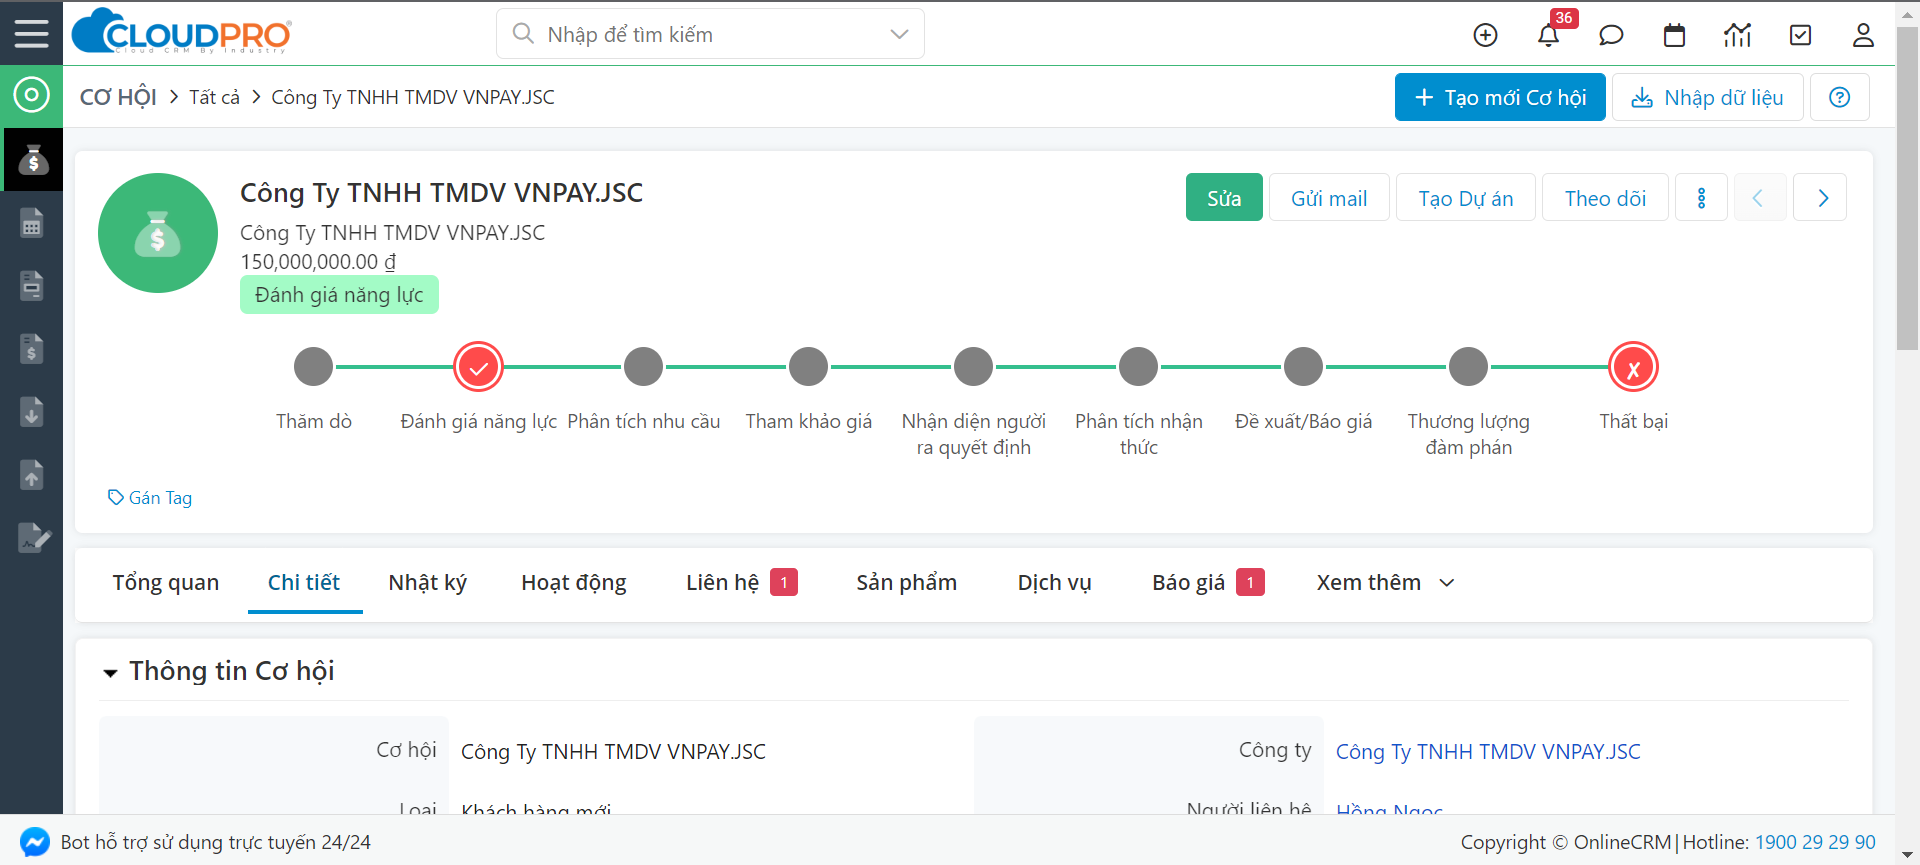
Task: Click the CloudPro logo
Action: click(182, 32)
